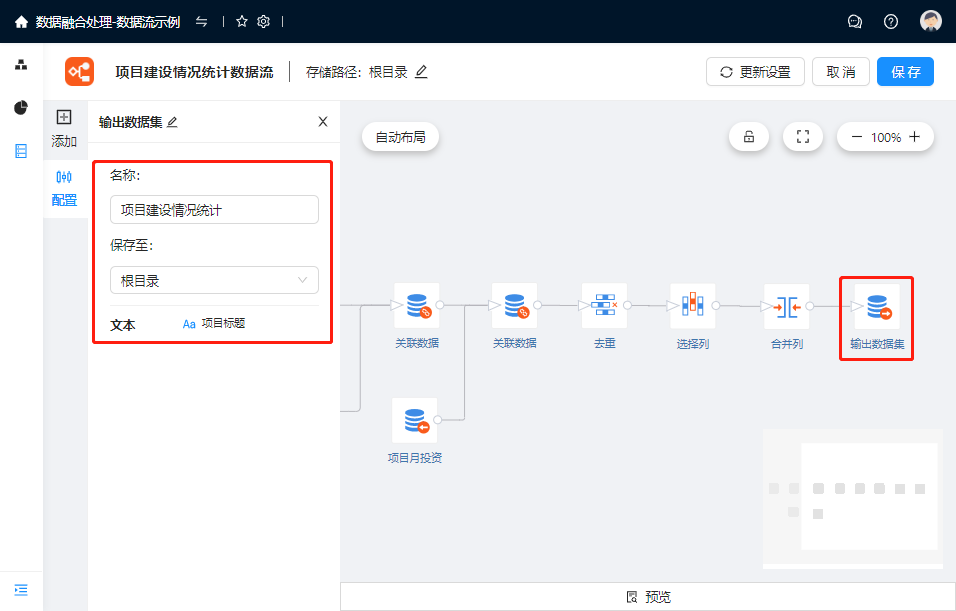Click the 名称 input field
This screenshot has height=611, width=956.
coord(214,210)
